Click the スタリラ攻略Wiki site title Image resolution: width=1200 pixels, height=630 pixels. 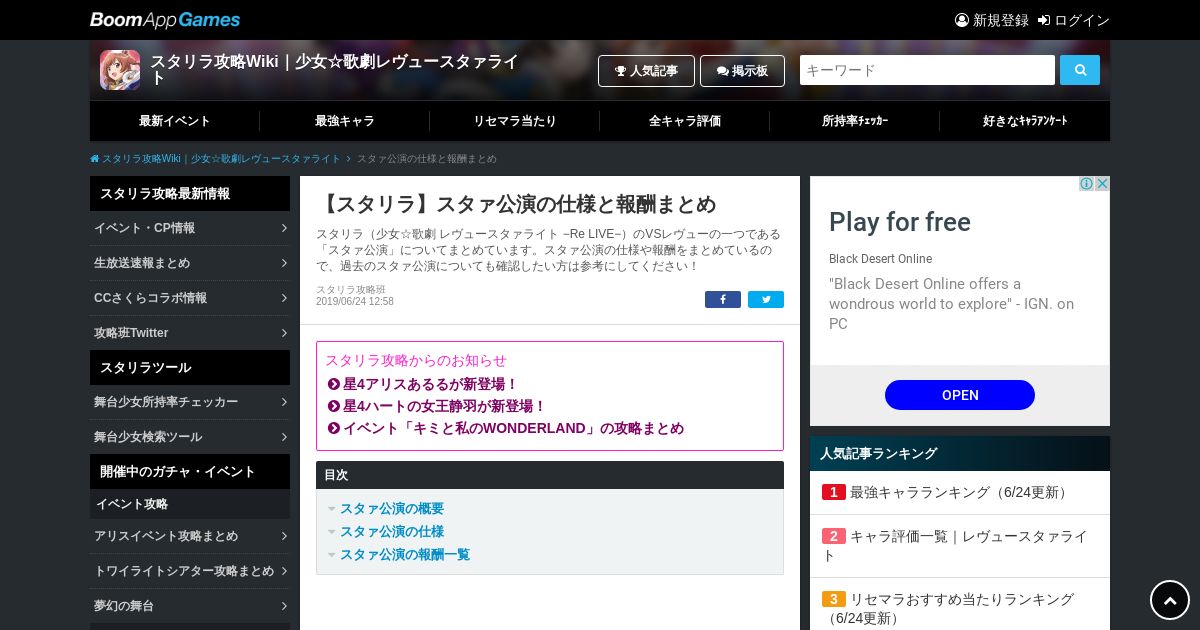pyautogui.click(x=334, y=69)
